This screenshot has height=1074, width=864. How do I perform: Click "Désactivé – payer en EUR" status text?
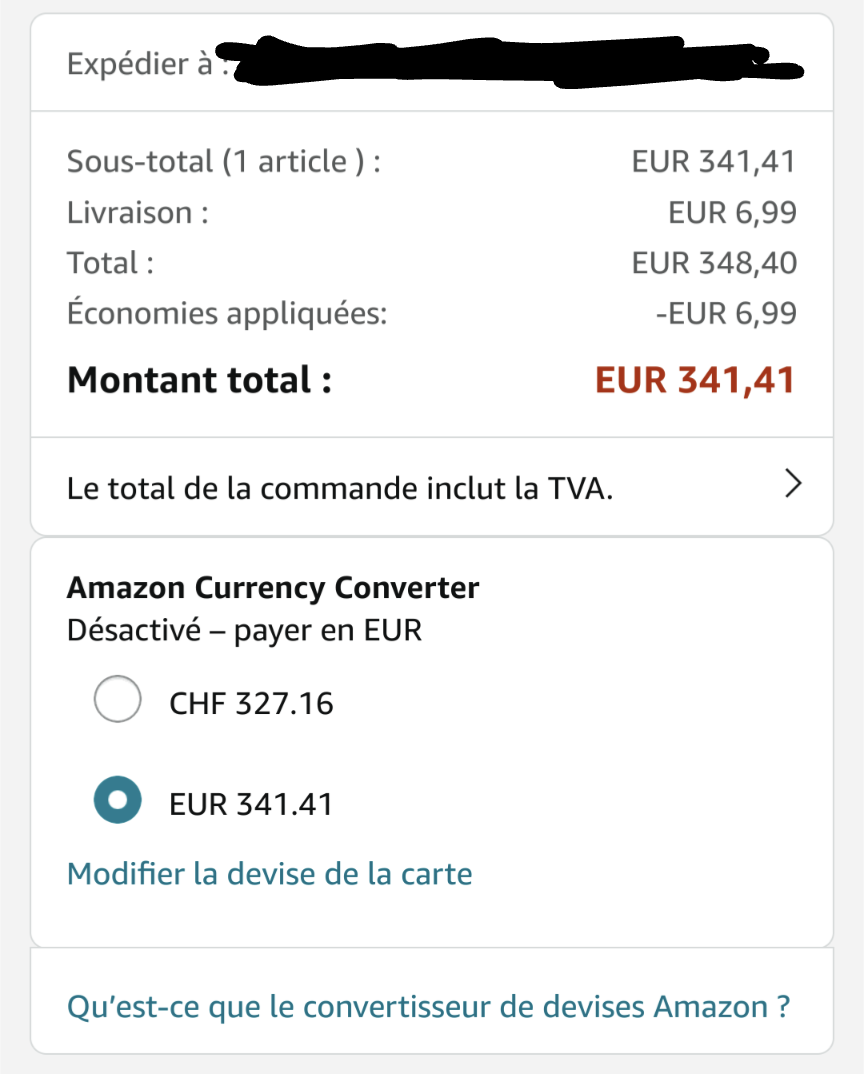click(244, 631)
